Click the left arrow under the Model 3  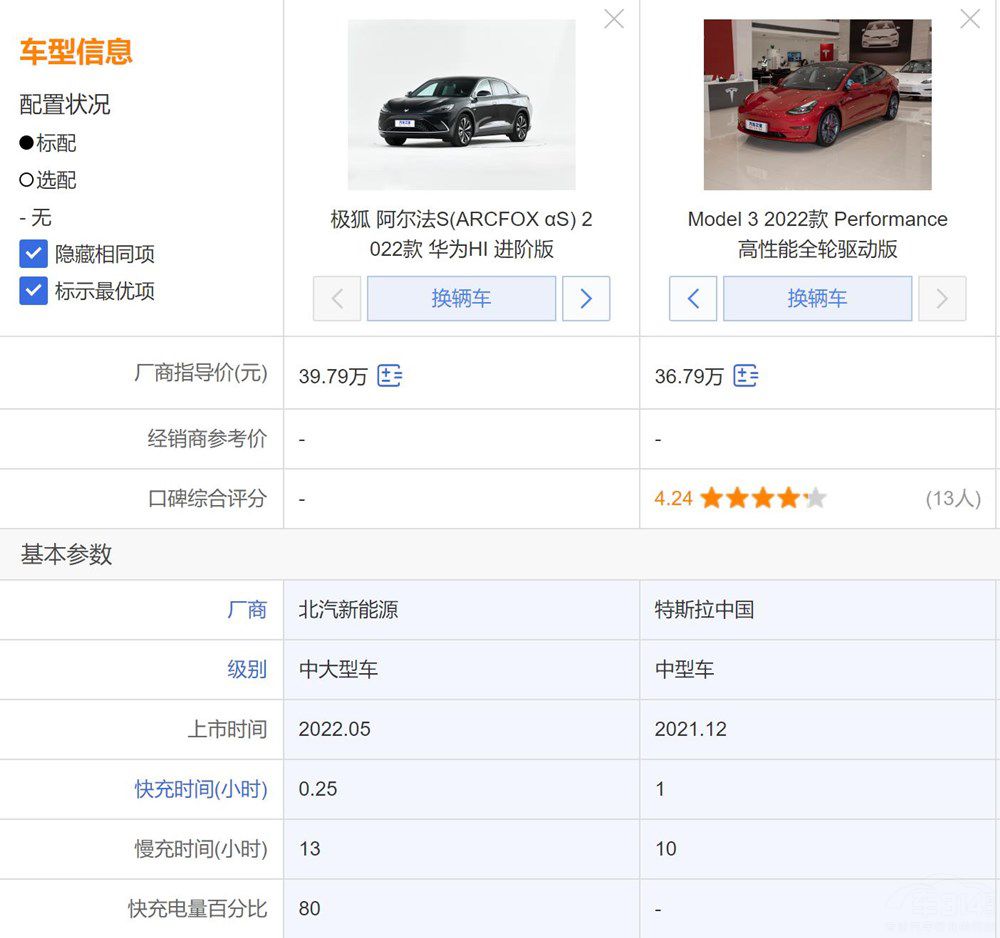(693, 299)
